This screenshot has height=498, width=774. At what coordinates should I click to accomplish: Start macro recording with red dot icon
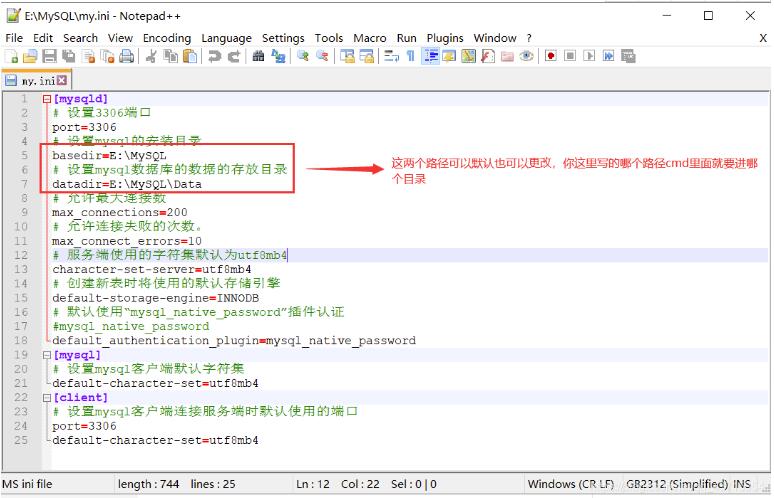click(551, 57)
